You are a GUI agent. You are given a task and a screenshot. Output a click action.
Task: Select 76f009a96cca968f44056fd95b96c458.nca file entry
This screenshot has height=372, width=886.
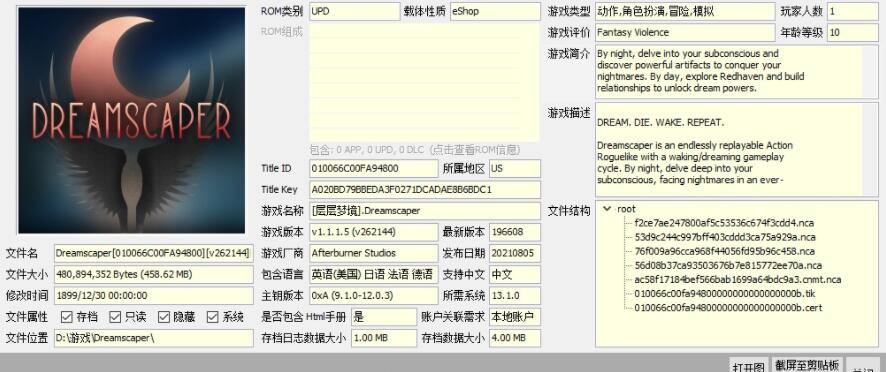724,251
